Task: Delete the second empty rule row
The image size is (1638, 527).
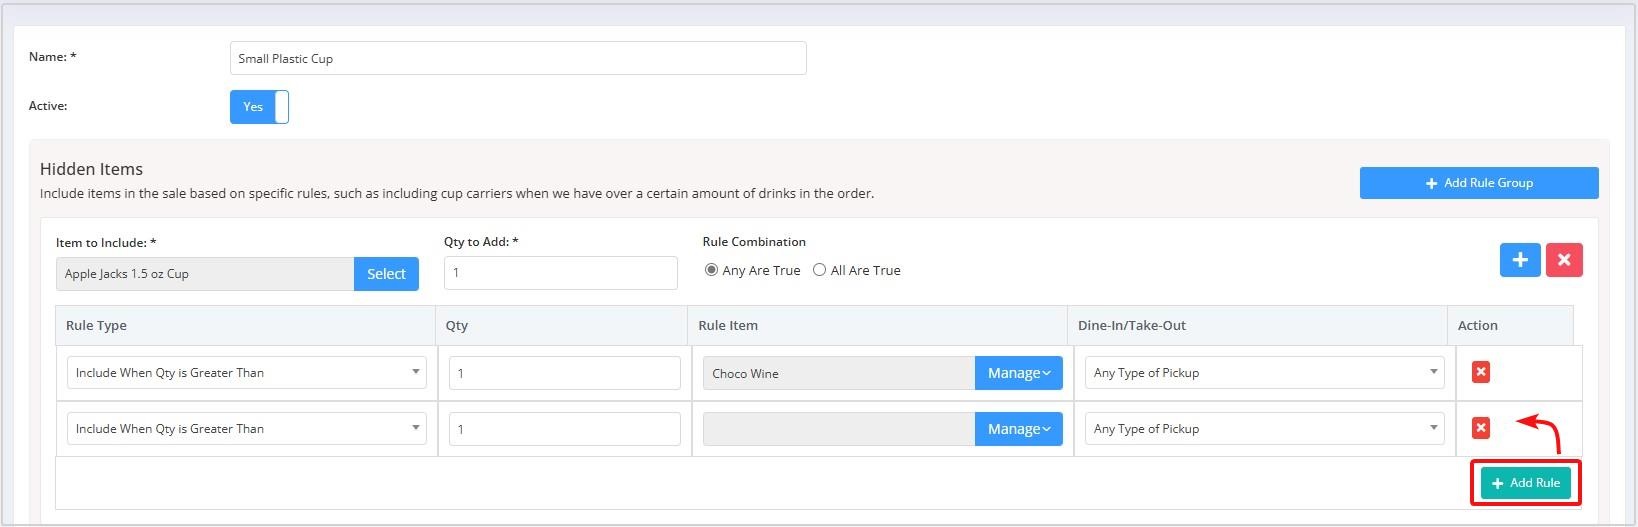Action: click(1481, 428)
